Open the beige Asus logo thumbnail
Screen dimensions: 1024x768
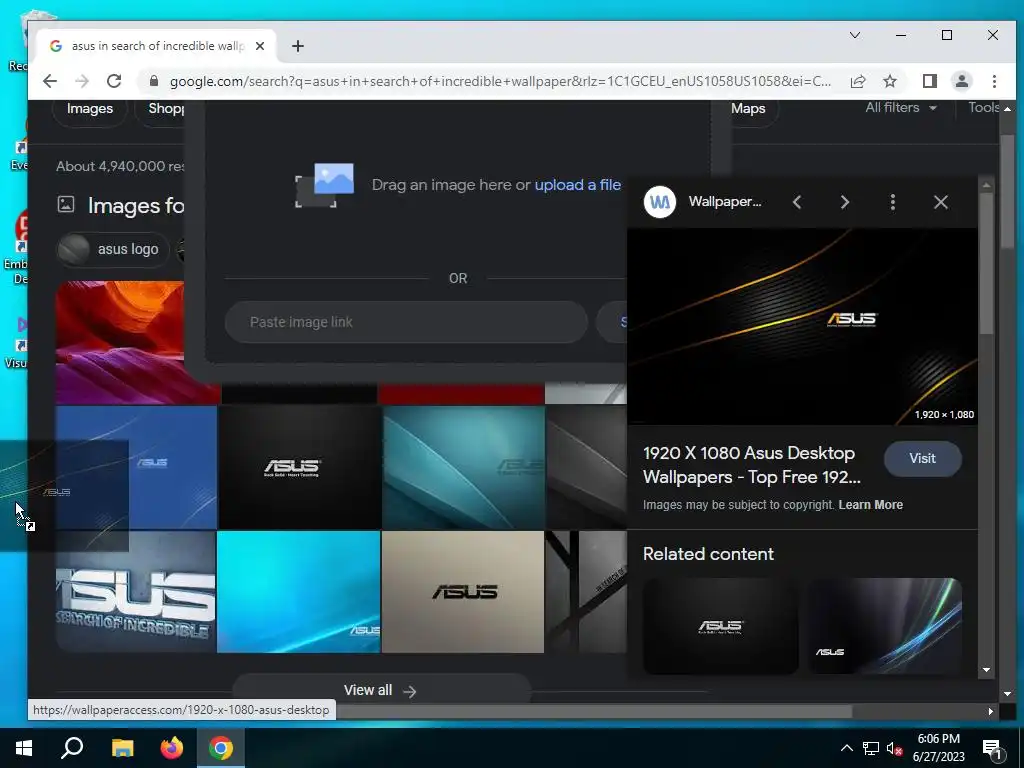(462, 592)
